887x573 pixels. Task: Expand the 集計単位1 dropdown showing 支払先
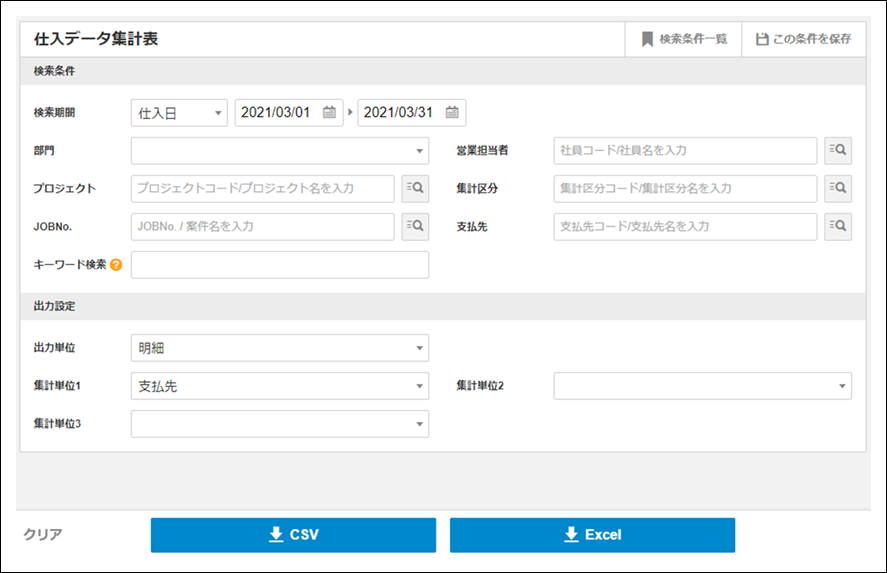point(280,386)
